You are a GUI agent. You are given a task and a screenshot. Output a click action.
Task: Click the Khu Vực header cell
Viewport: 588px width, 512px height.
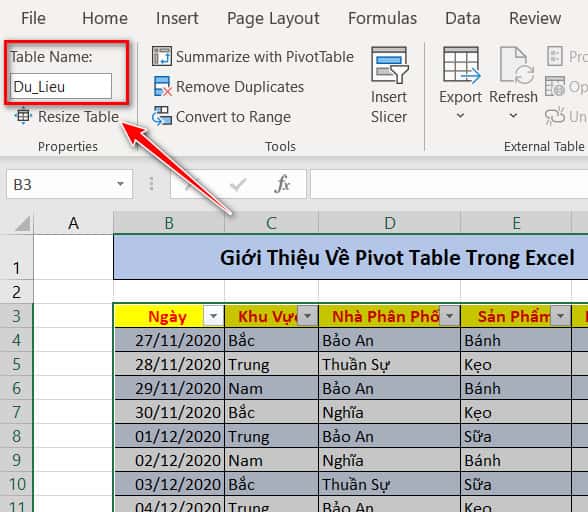tap(272, 316)
